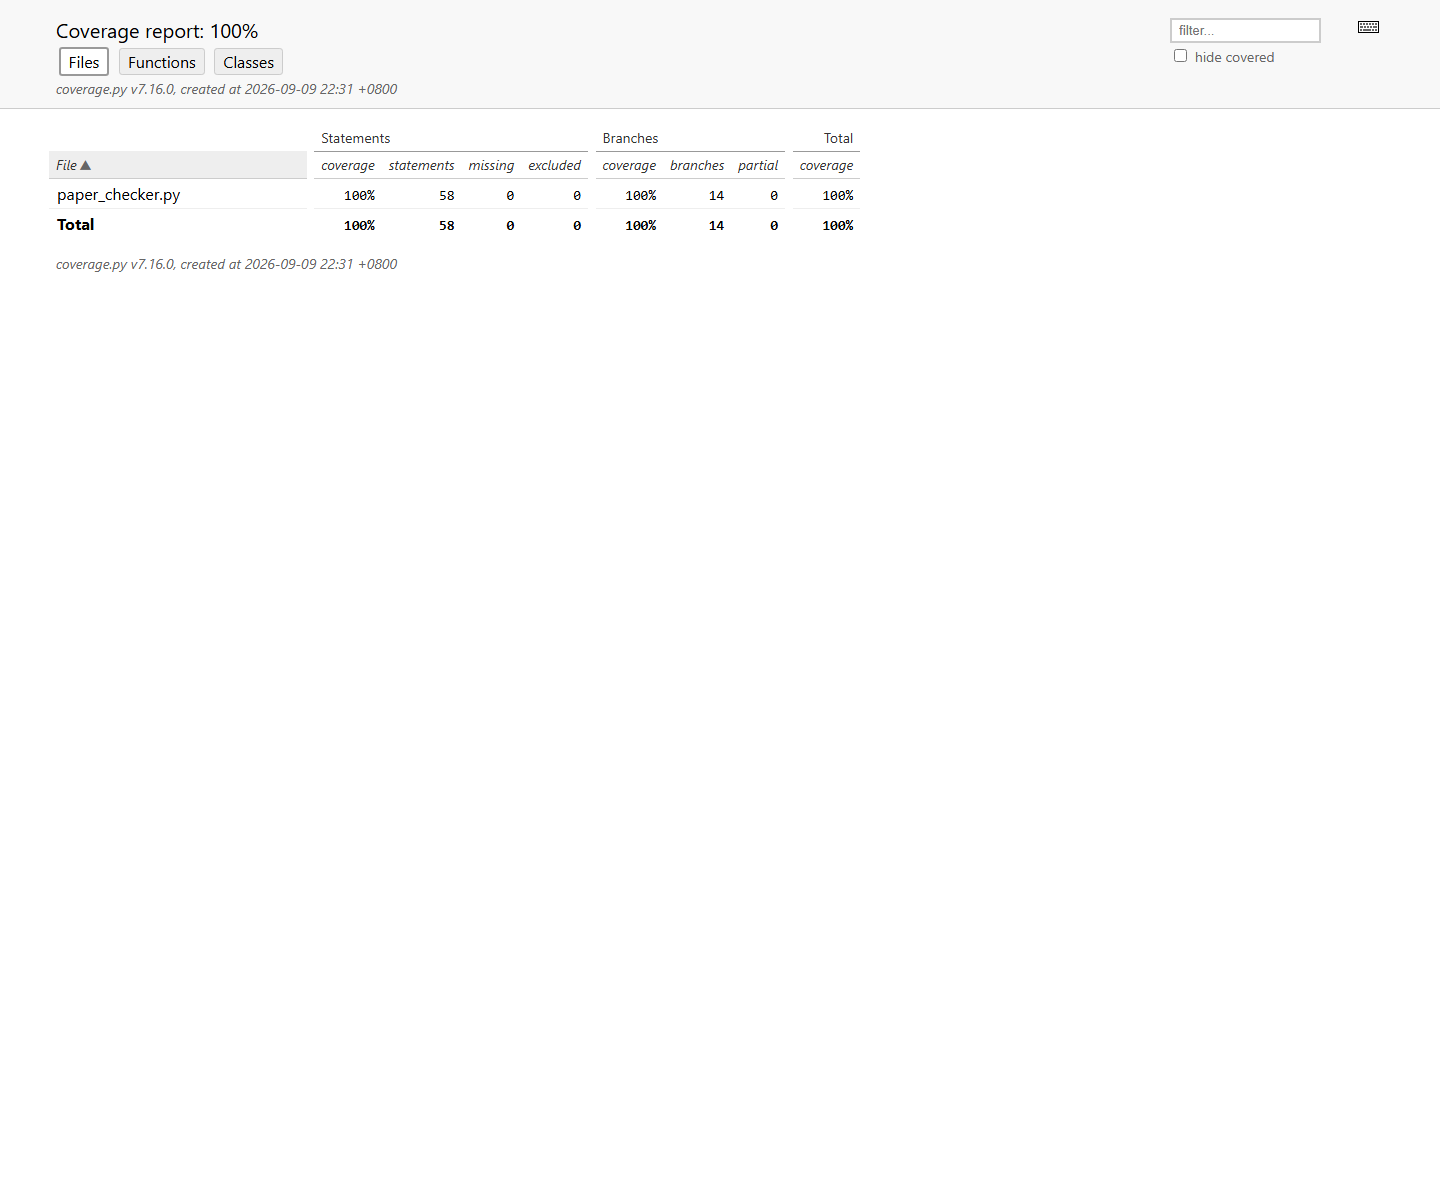The image size is (1440, 1200).
Task: Click the coverage.py version text in header
Action: [x=226, y=89]
